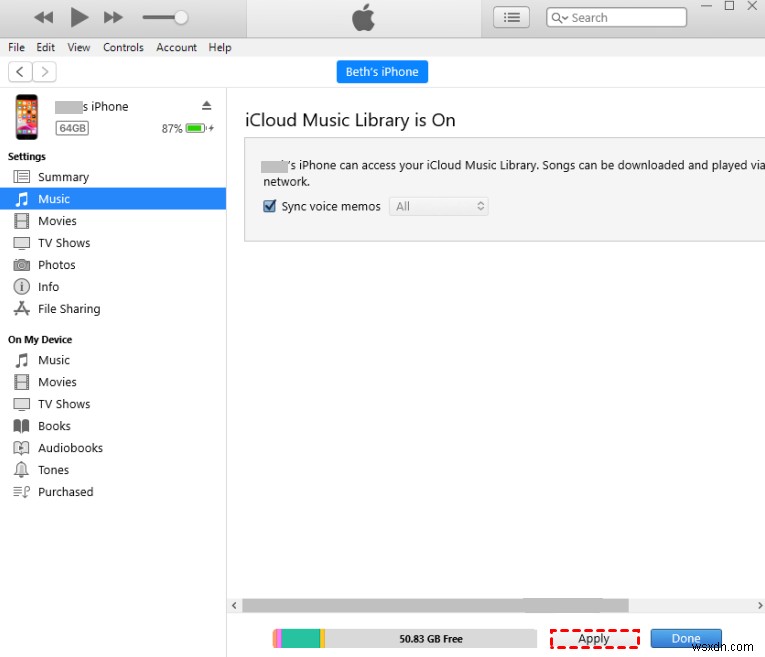Click the Info circle icon
Viewport: 765px width, 657px height.
[21, 287]
